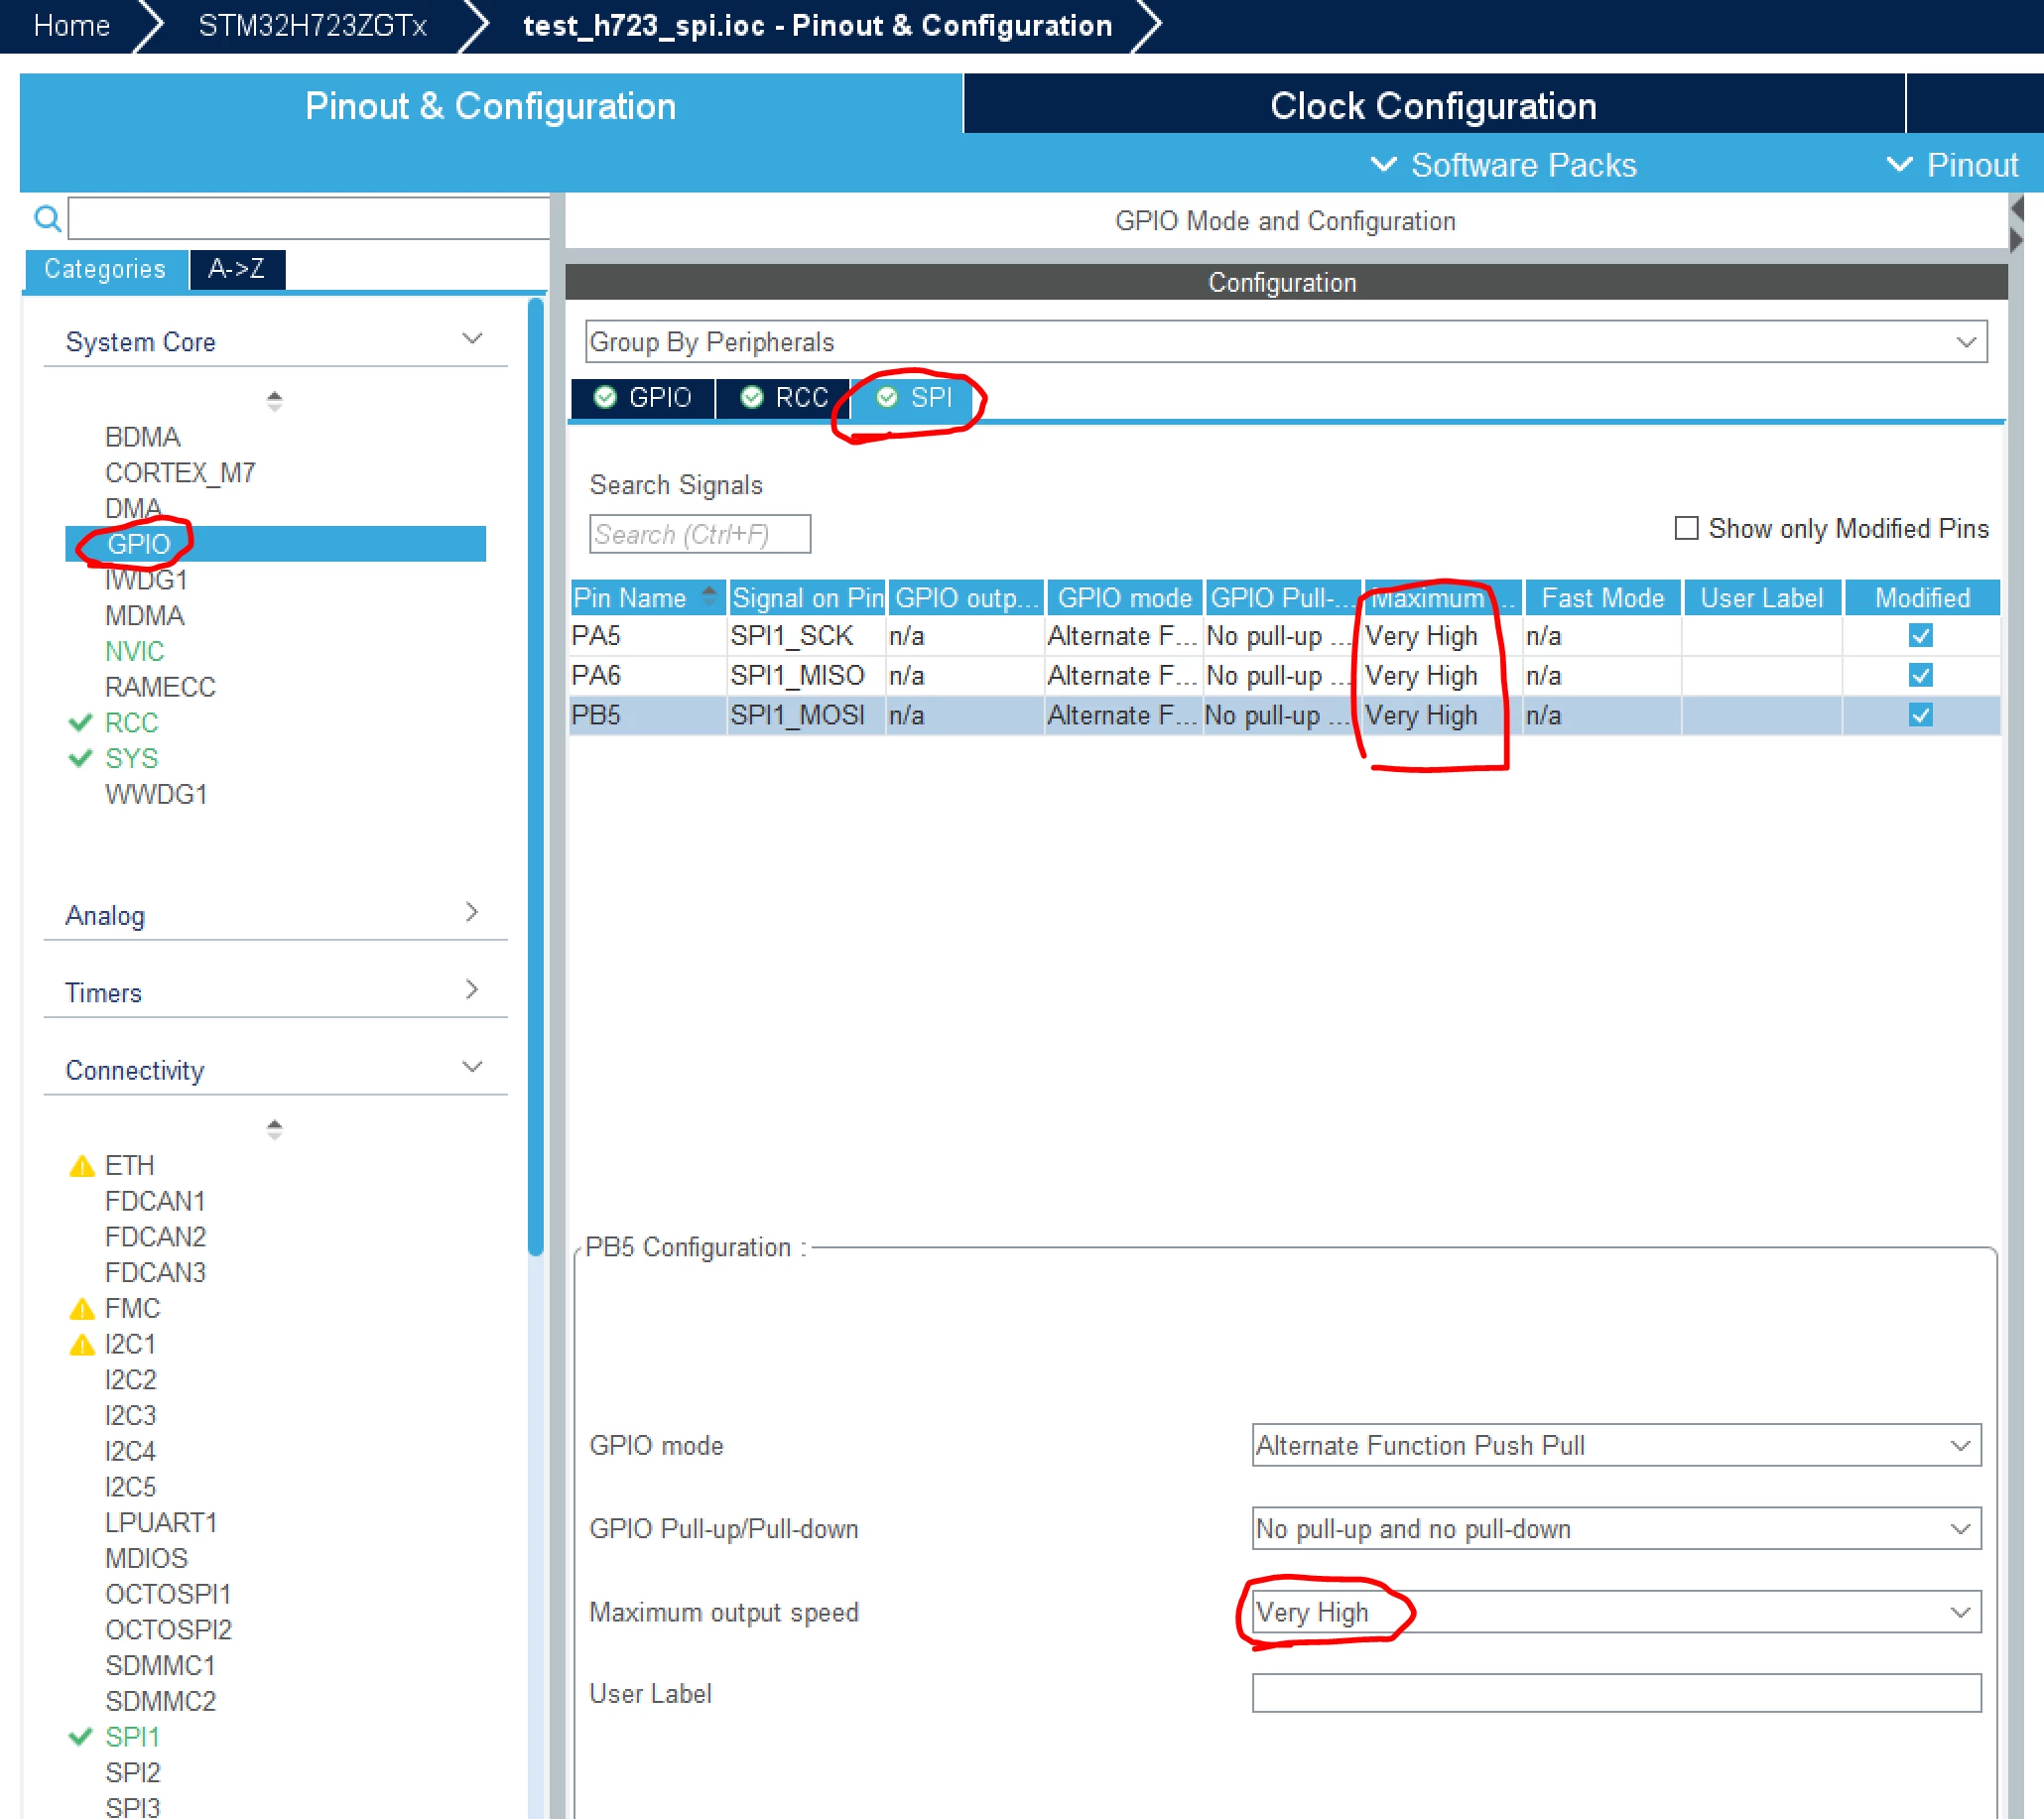Select CORTEX_M7 in the tree
This screenshot has height=1819, width=2044.
180,473
